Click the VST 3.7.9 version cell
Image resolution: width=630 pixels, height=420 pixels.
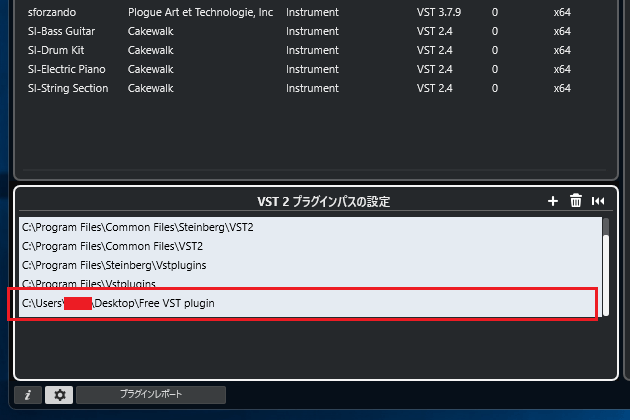[x=438, y=13]
